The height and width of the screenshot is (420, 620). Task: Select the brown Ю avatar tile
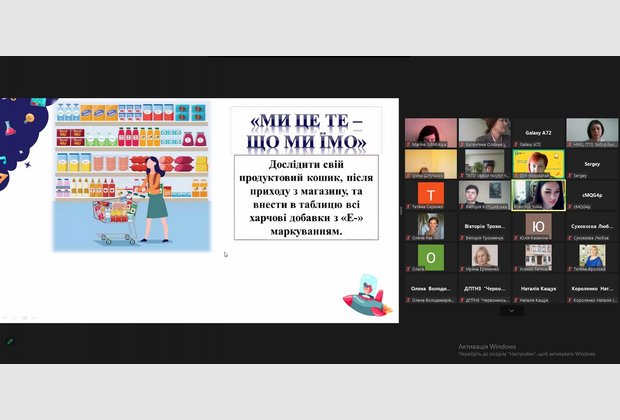pyautogui.click(x=538, y=226)
